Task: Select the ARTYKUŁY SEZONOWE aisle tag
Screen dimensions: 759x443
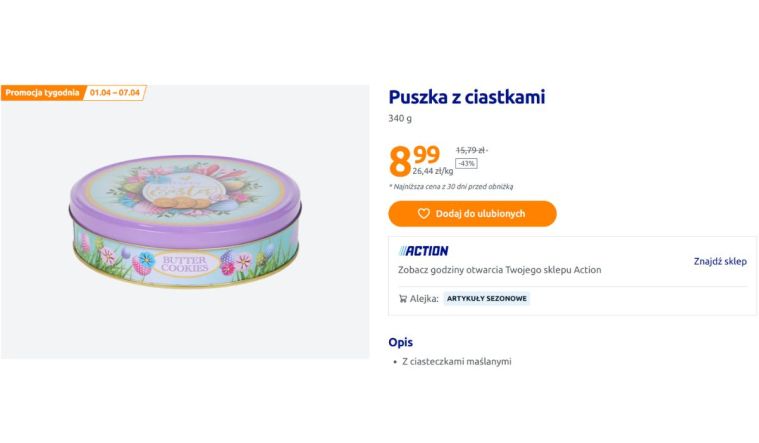Action: (486, 299)
